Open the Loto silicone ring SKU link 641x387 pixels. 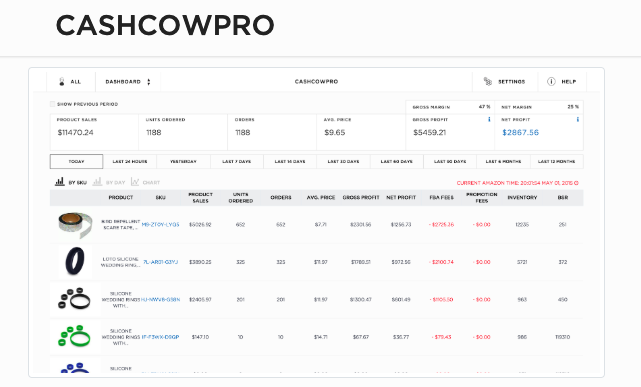160,262
